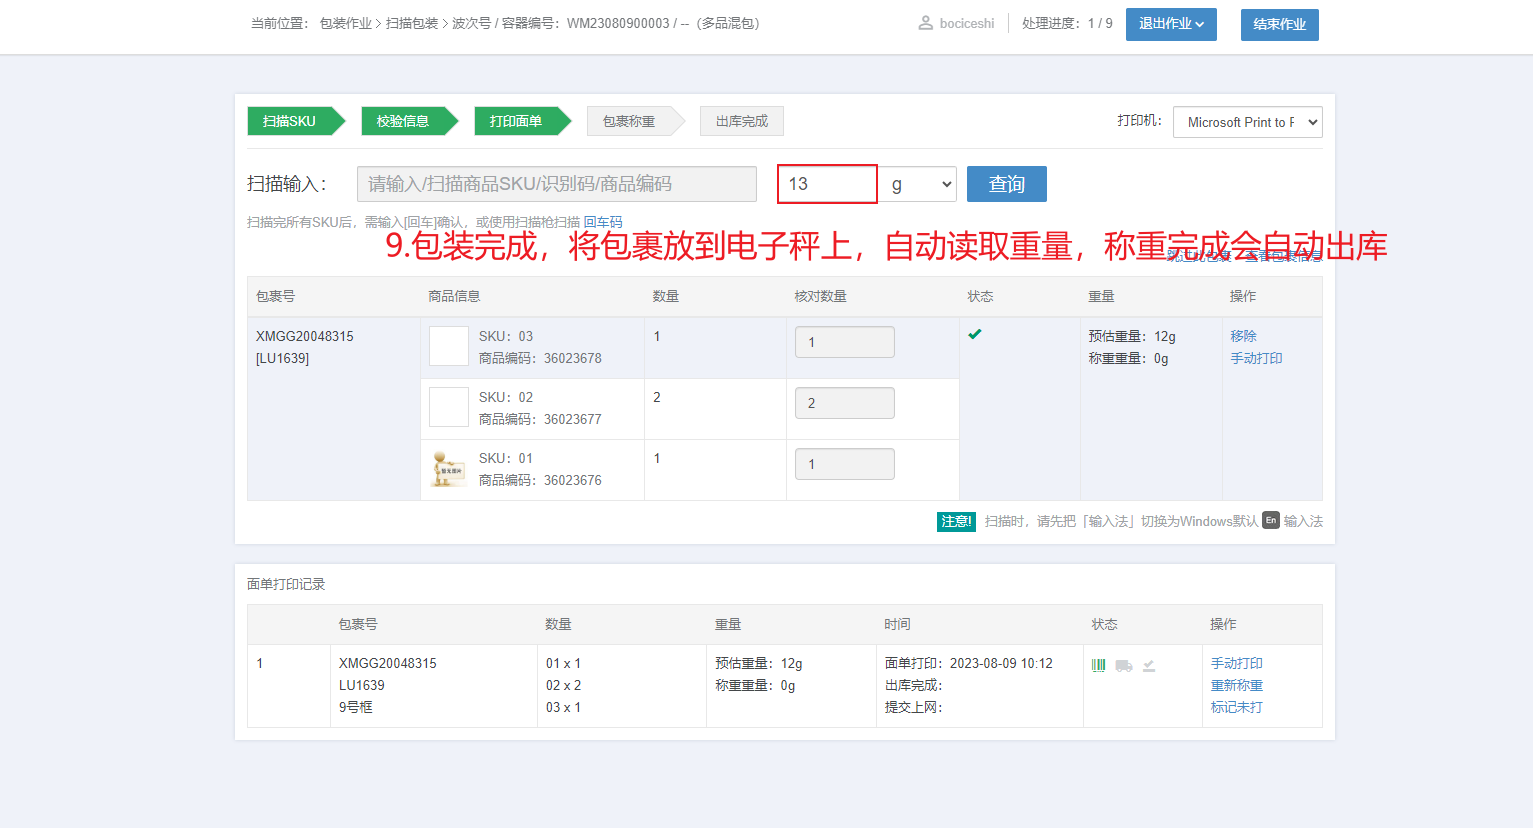This screenshot has height=828, width=1533.
Task: Select the 包裹称重 step tab
Action: pyautogui.click(x=629, y=121)
